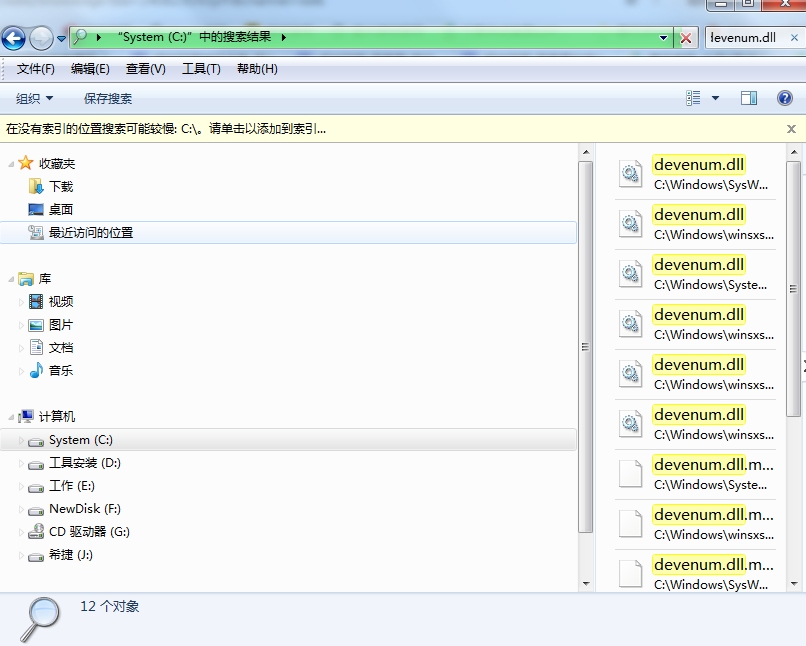This screenshot has height=646, width=806.
Task: Open the 帮助(H) menu
Action: click(x=257, y=69)
